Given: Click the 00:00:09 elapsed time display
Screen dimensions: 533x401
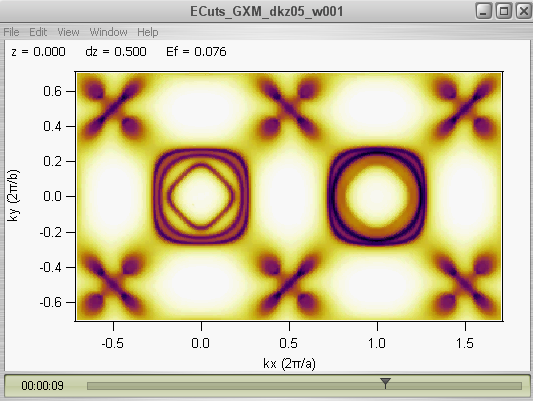Looking at the screenshot, I should point(42,386).
